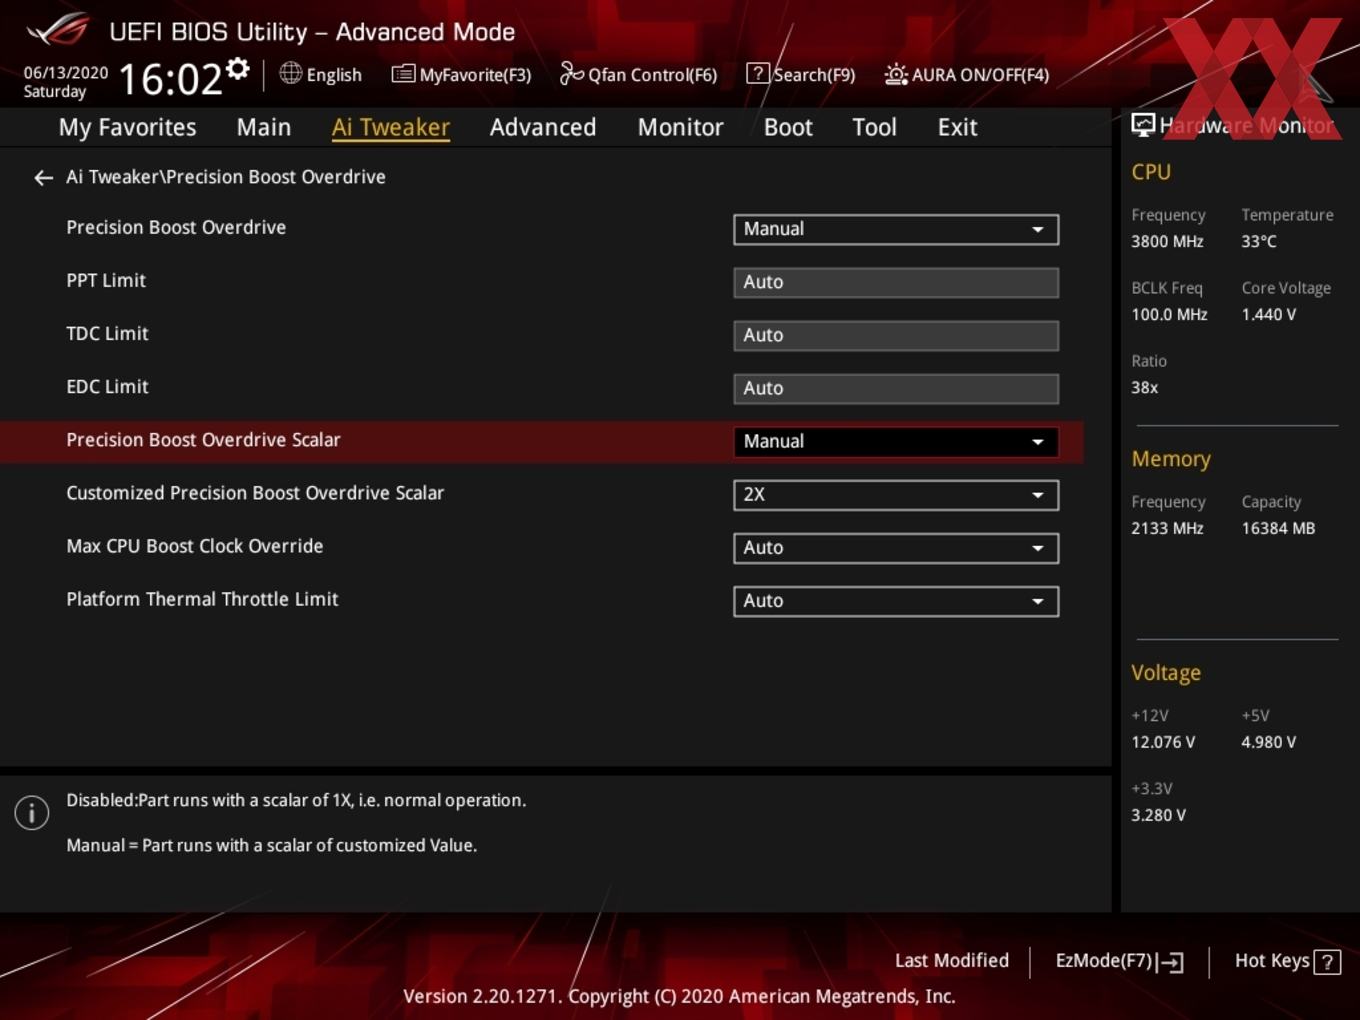Click the Hot Keys question mark box
The height and width of the screenshot is (1020, 1360).
click(x=1327, y=962)
